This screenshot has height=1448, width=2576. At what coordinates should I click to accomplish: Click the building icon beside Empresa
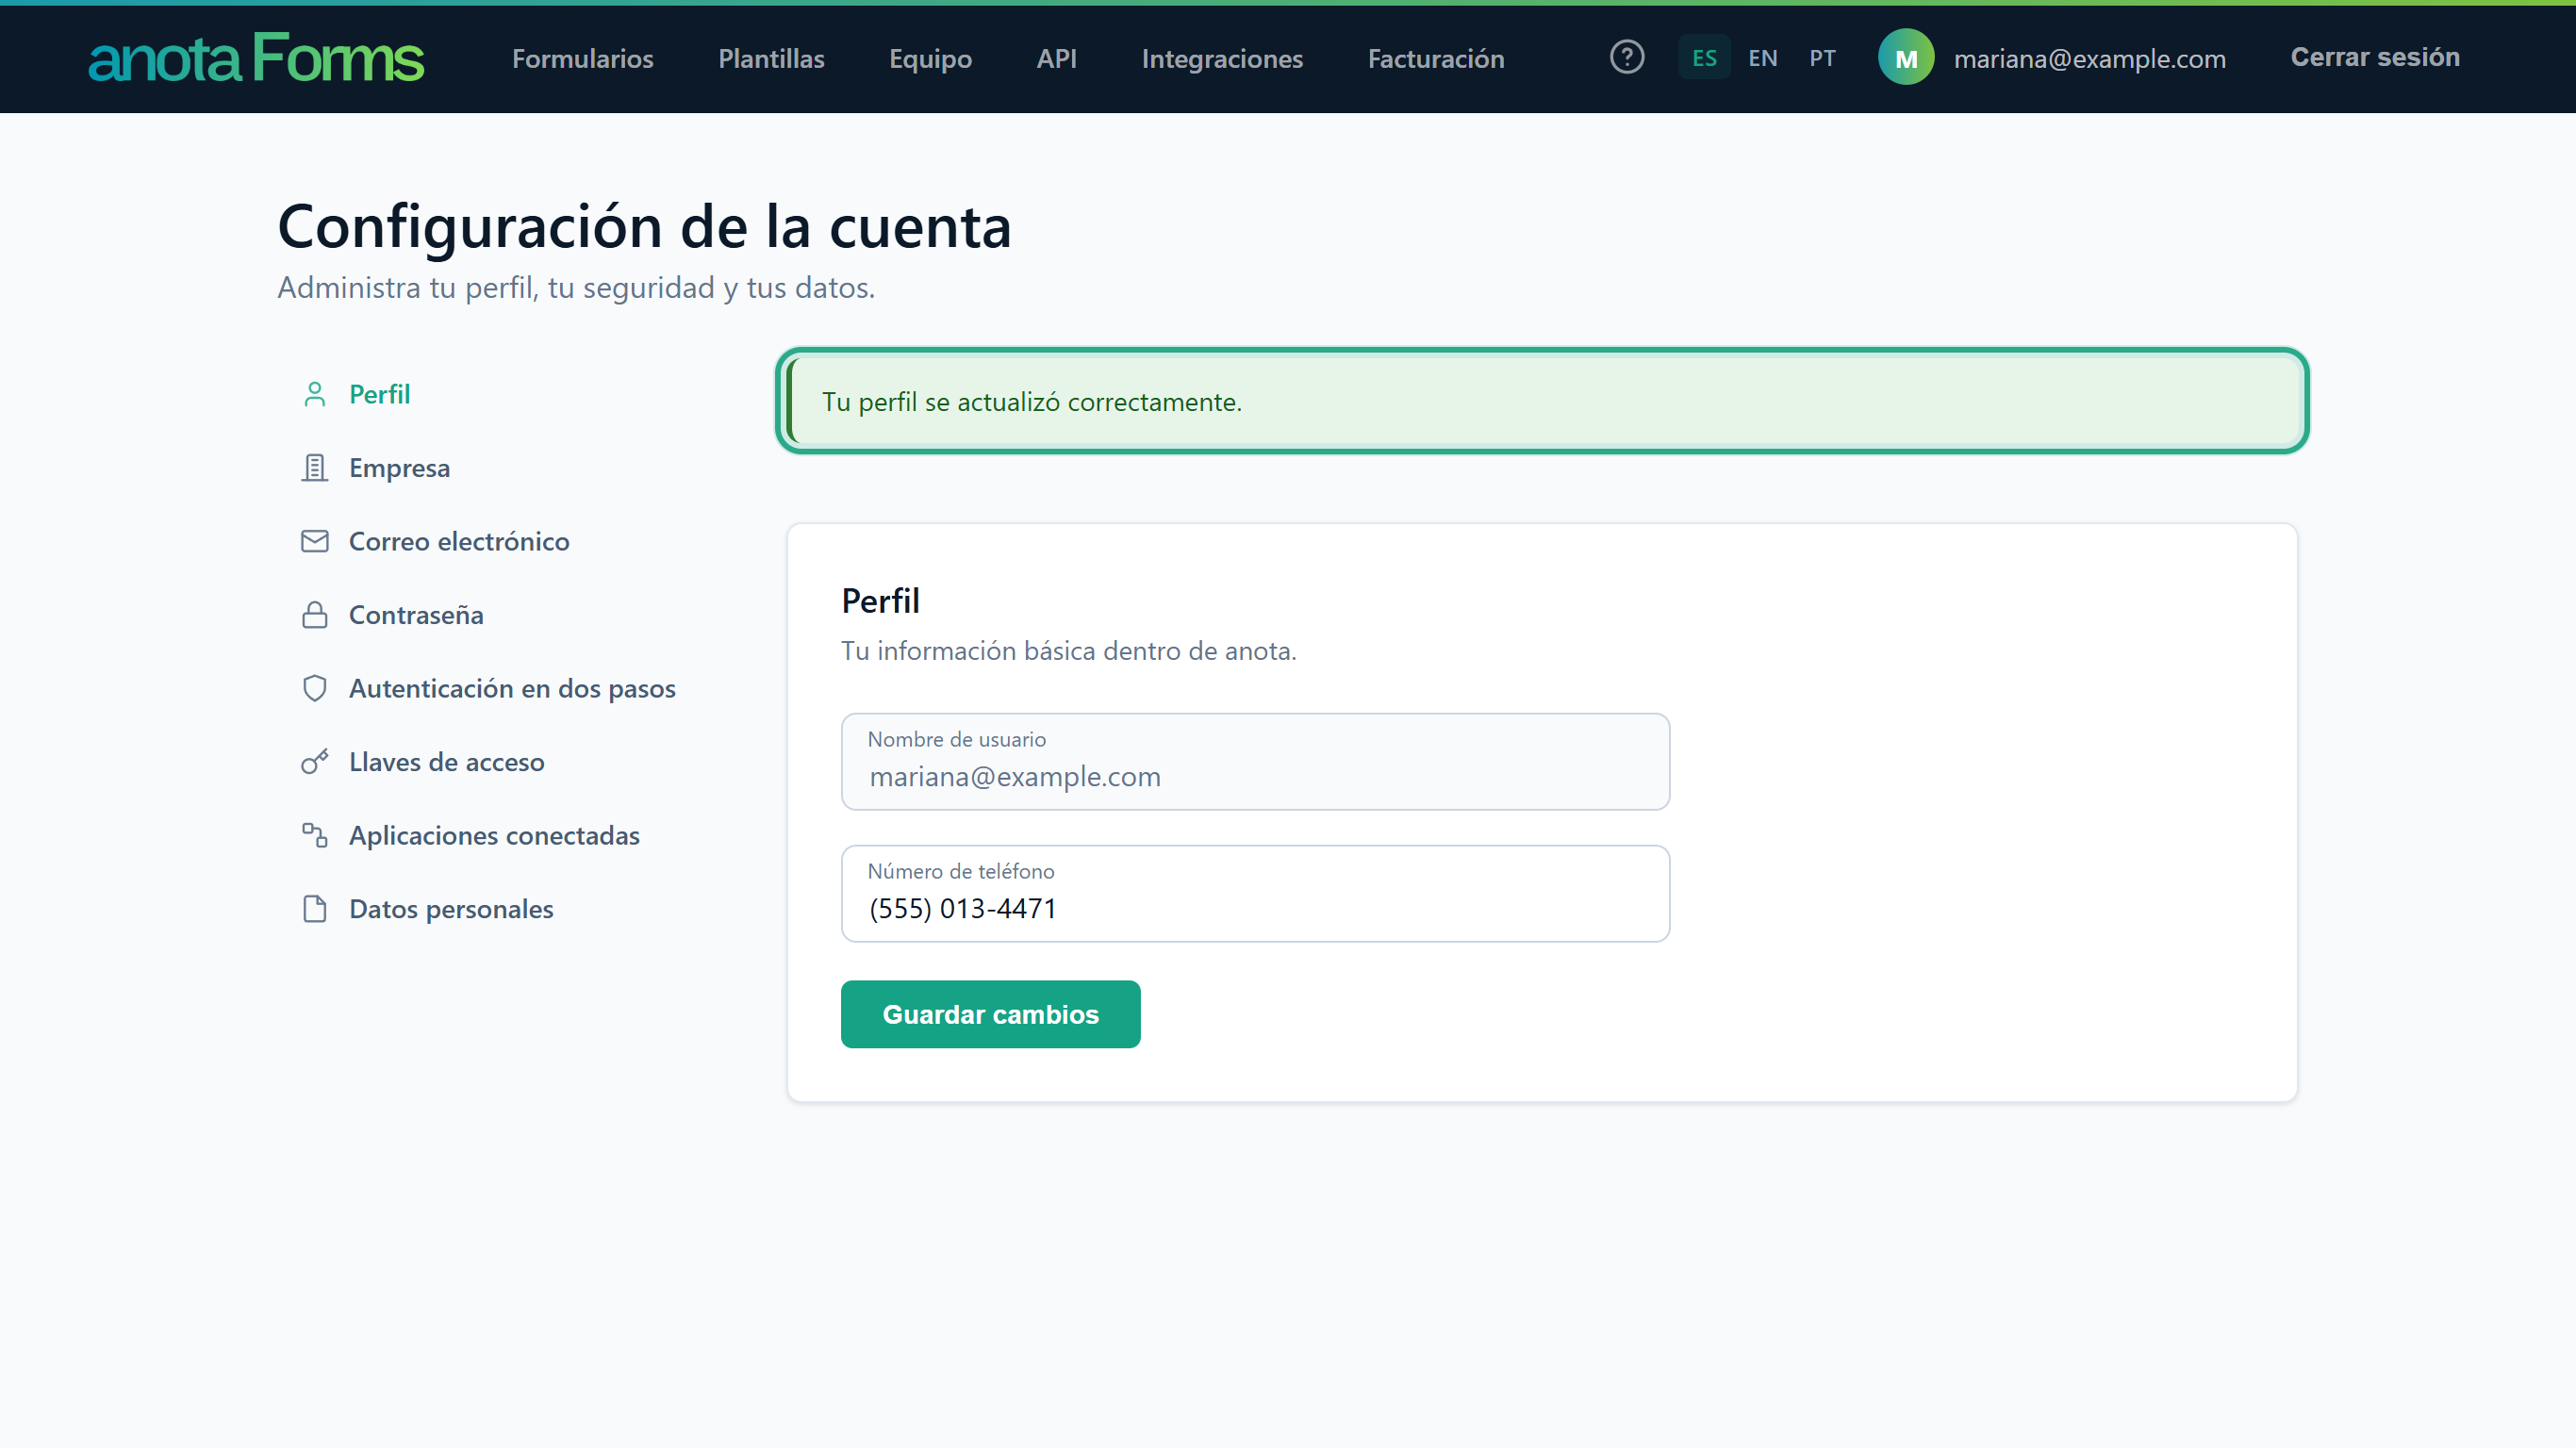click(315, 468)
